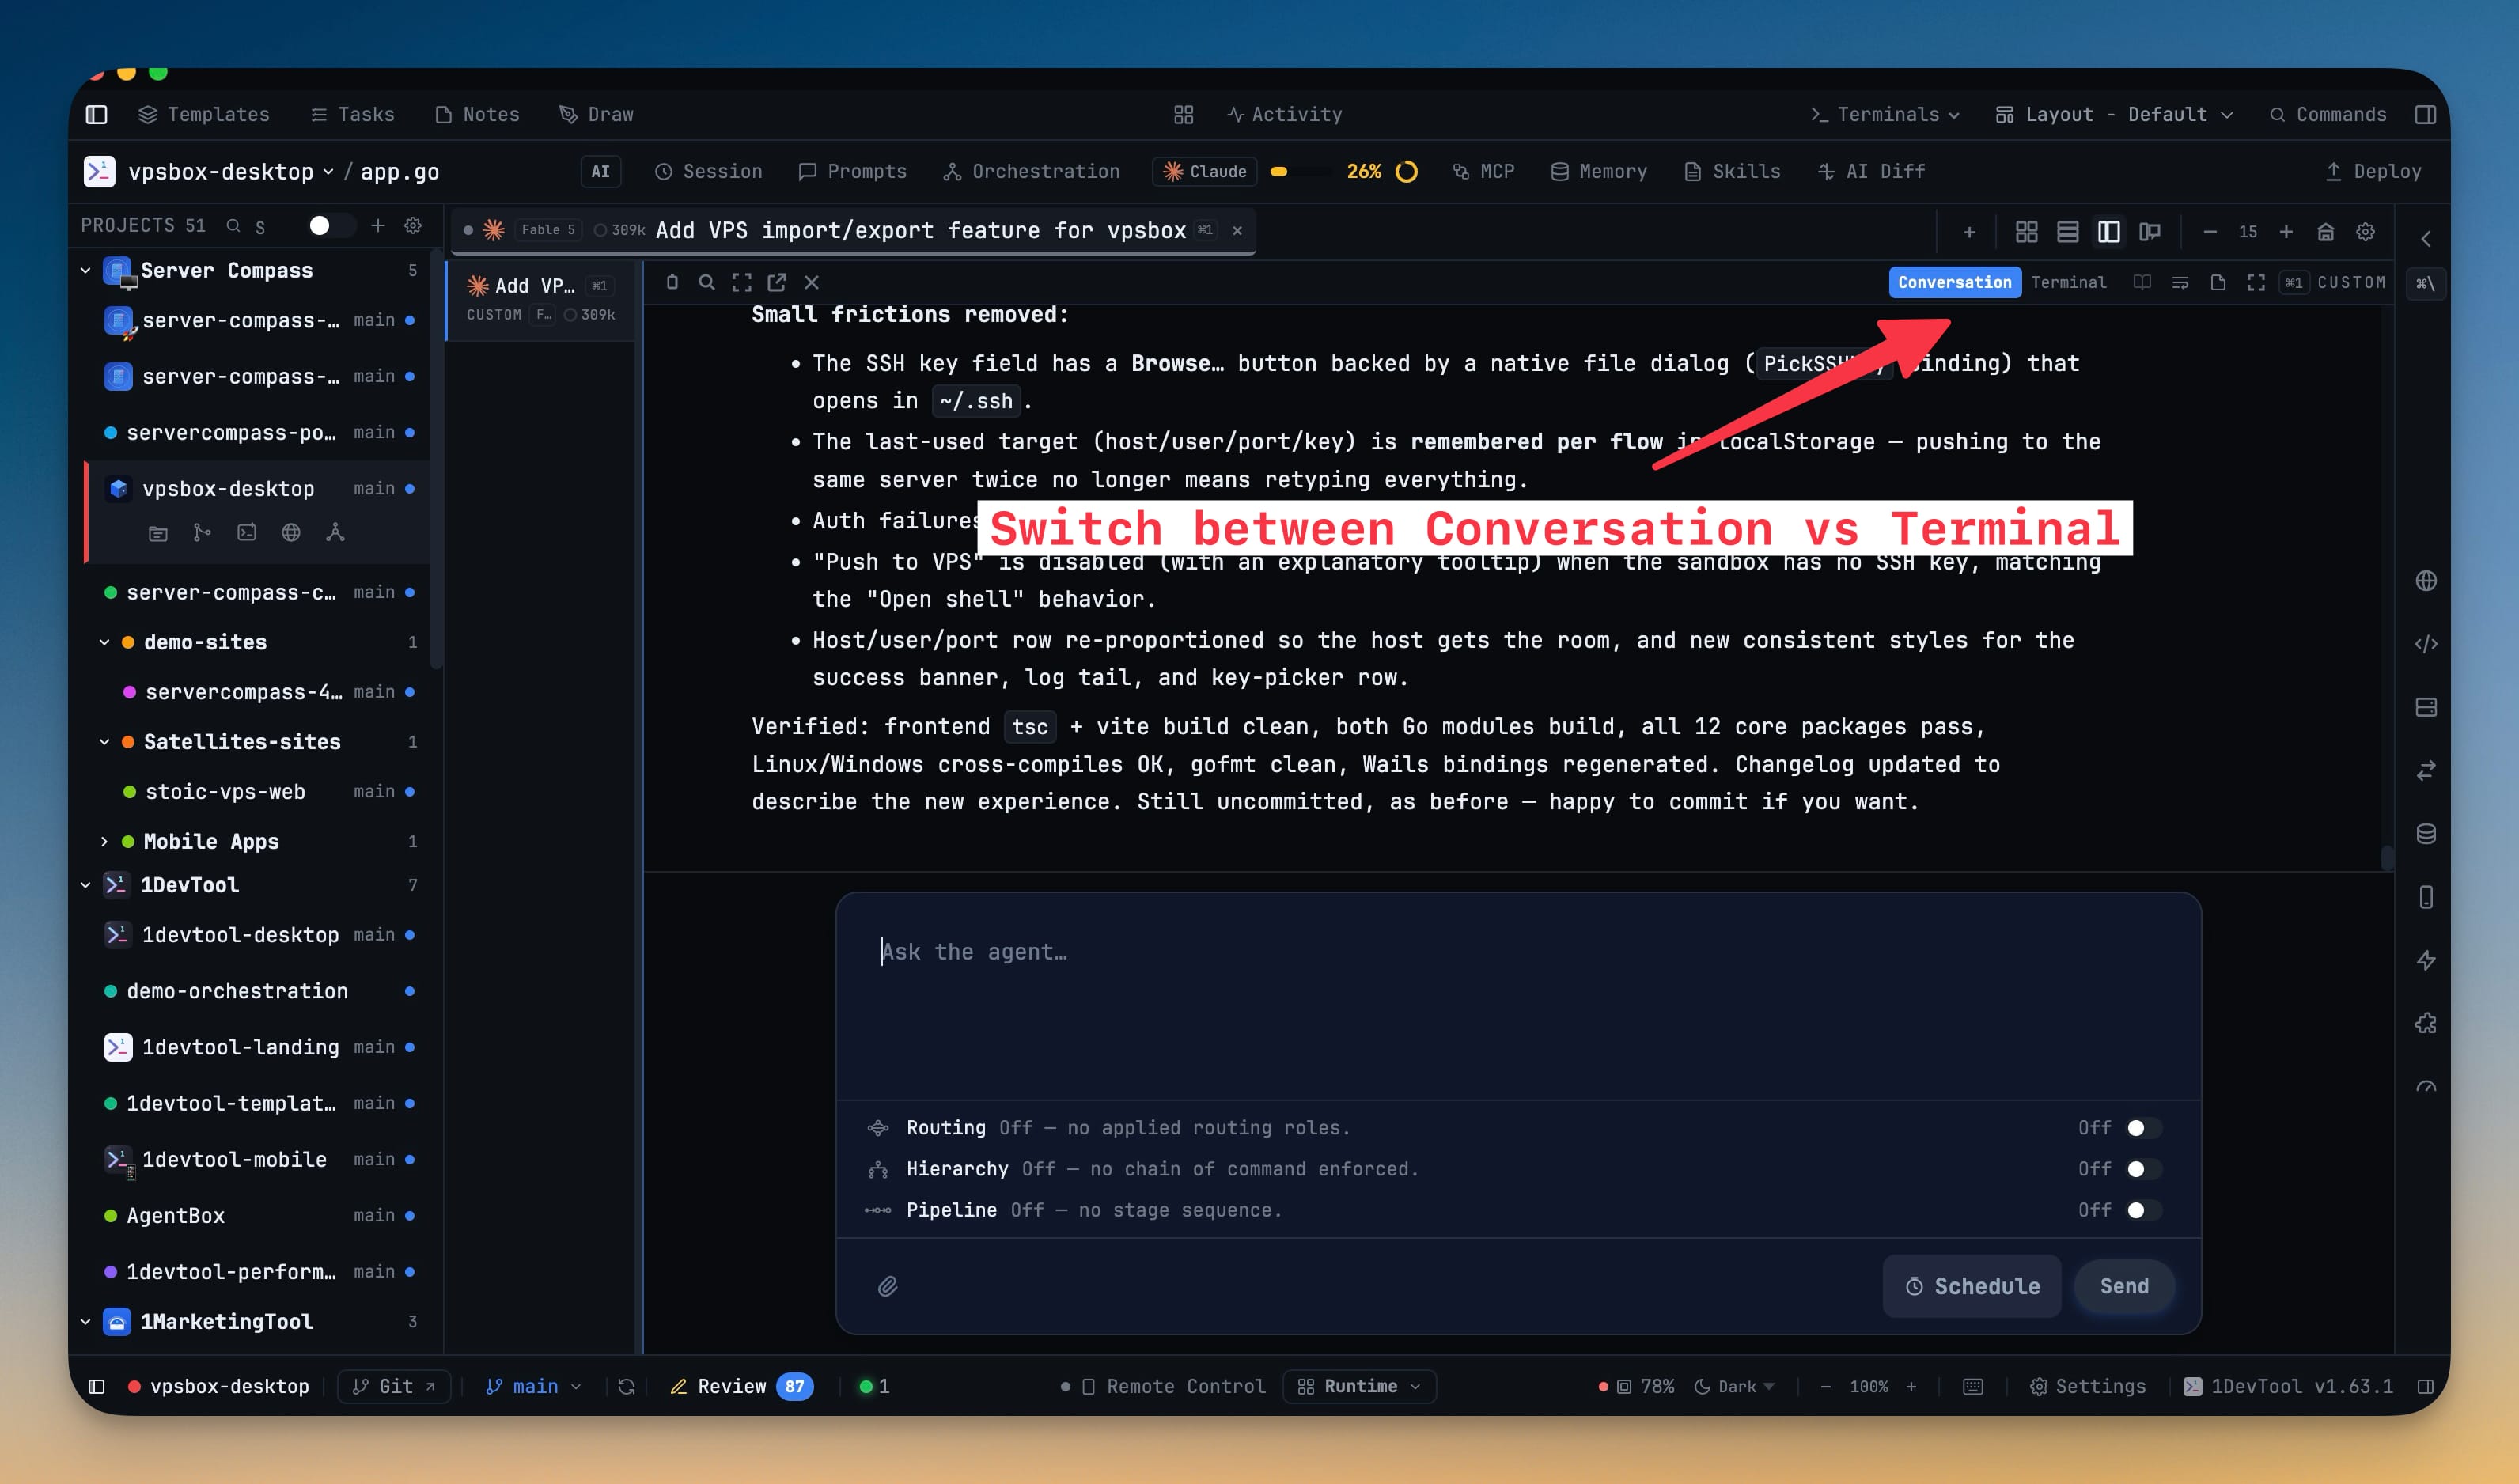
Task: Open the vpsbox-desktop git branch icon
Action: click(x=202, y=533)
